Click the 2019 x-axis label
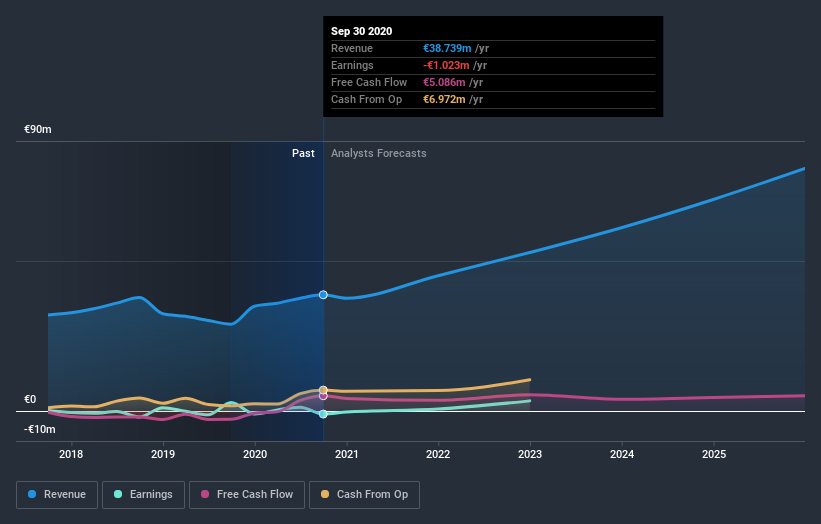The height and width of the screenshot is (524, 821). point(163,454)
